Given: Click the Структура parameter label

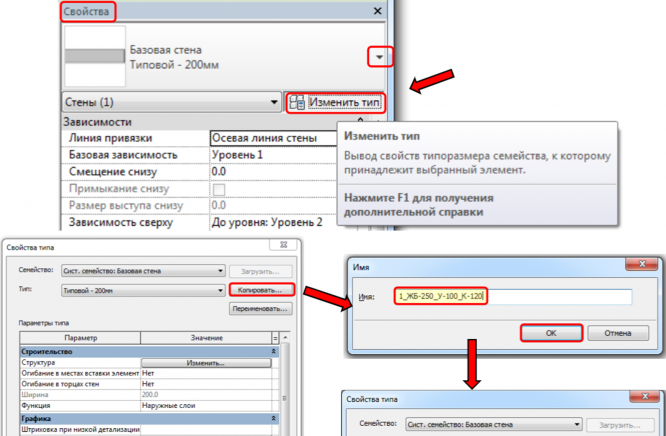Looking at the screenshot, I should (x=38, y=363).
